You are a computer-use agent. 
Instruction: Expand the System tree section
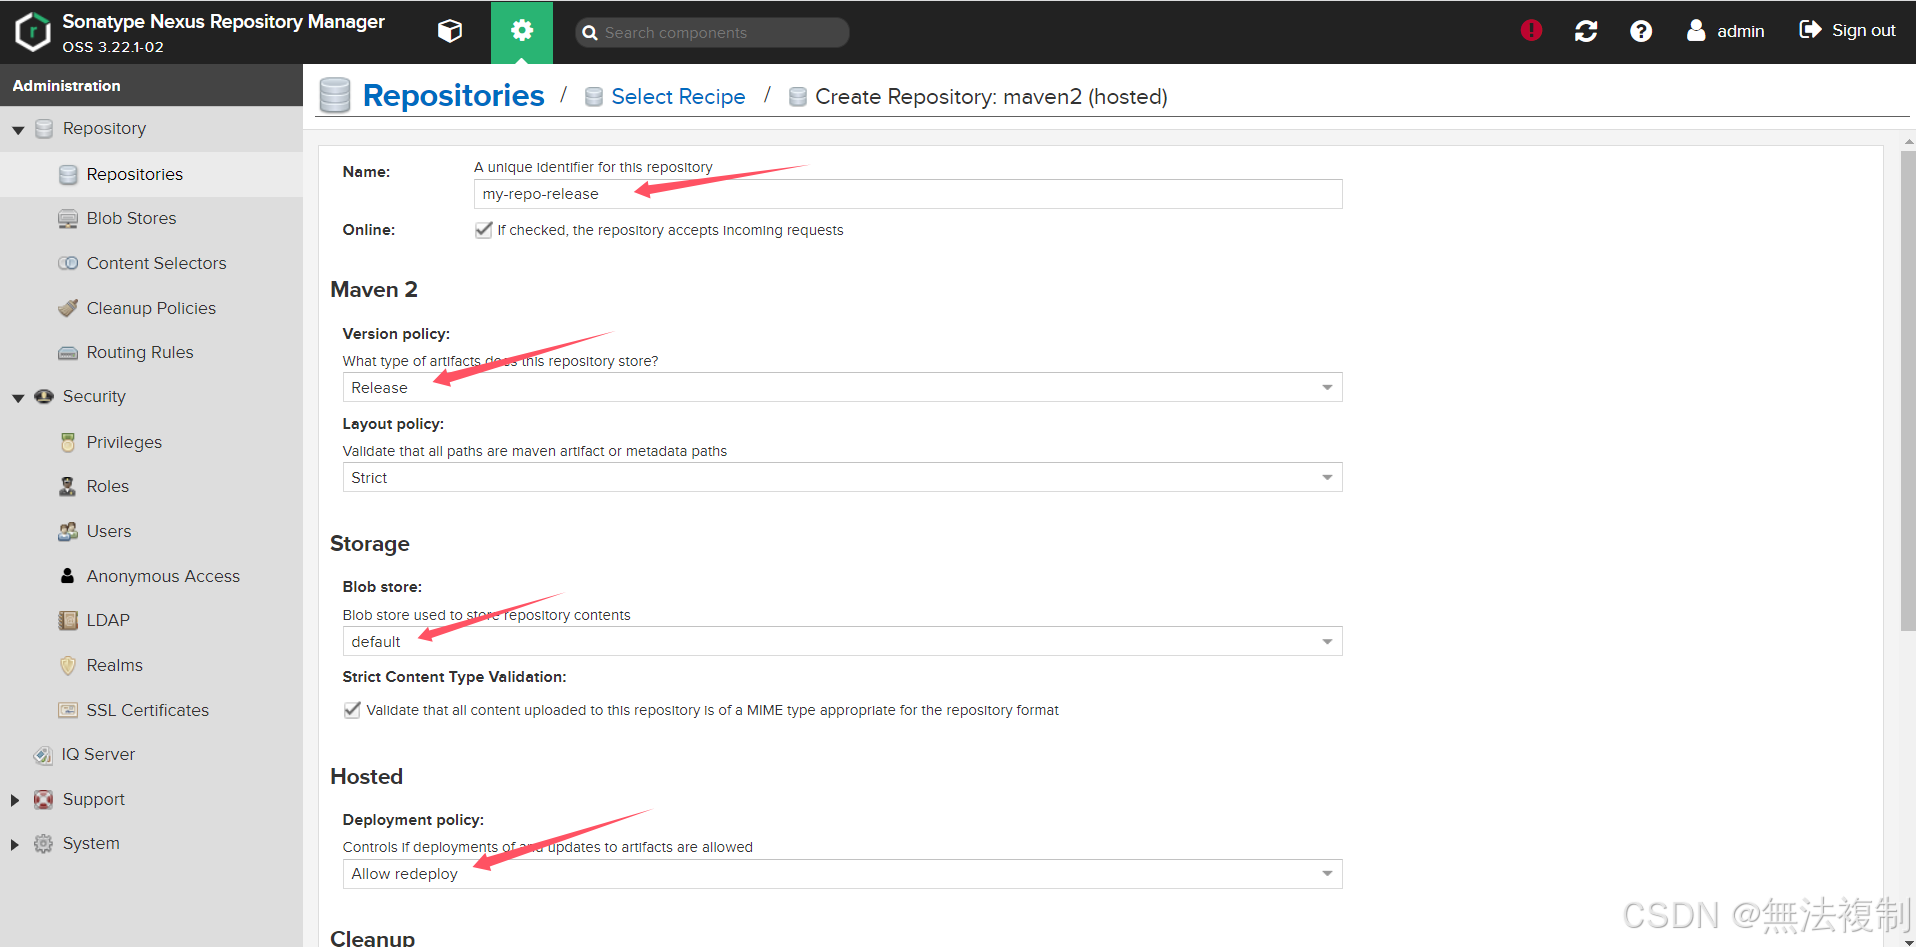click(x=15, y=845)
